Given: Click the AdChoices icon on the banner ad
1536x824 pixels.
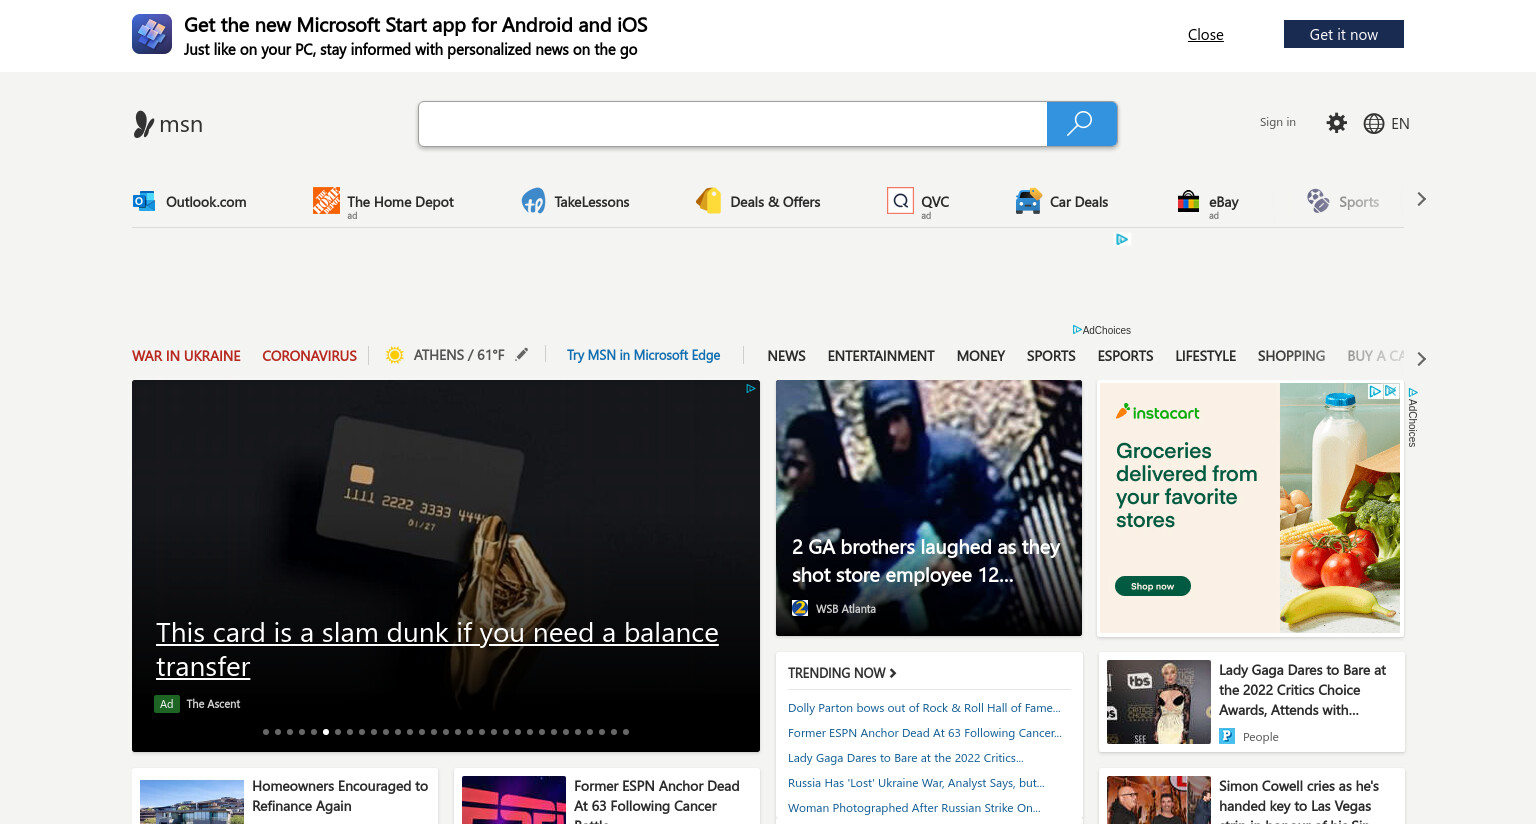Looking at the screenshot, I should (1122, 239).
